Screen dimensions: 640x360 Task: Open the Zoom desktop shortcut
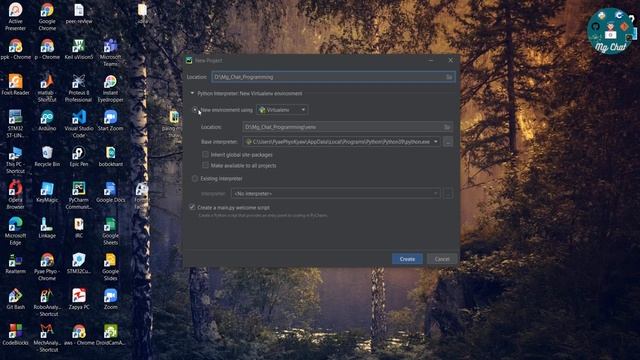(x=110, y=299)
